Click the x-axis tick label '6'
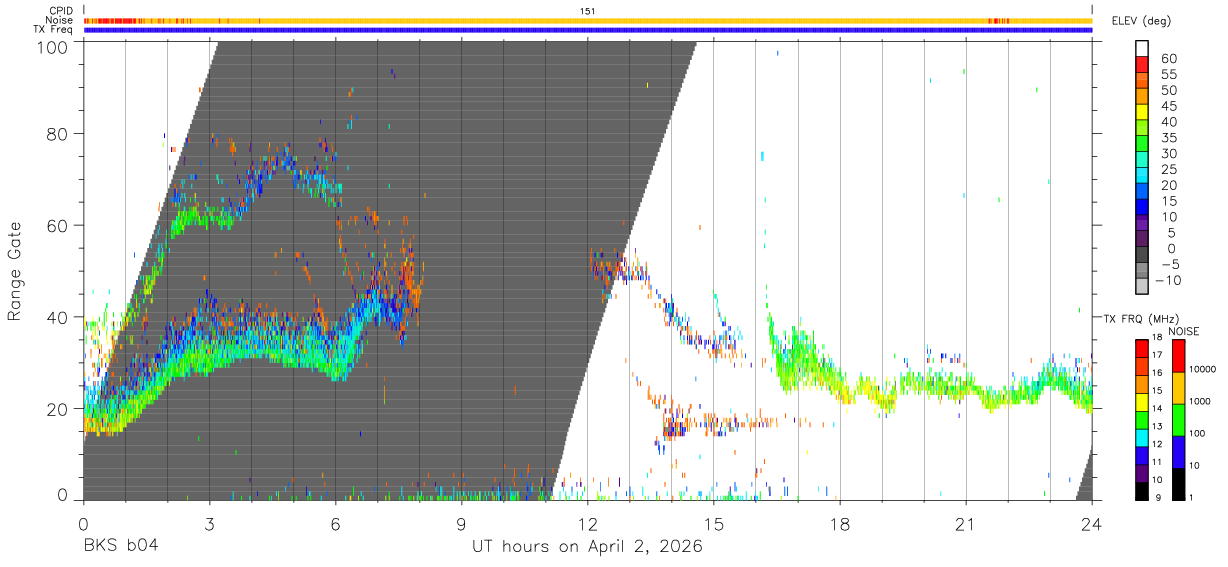 click(335, 524)
